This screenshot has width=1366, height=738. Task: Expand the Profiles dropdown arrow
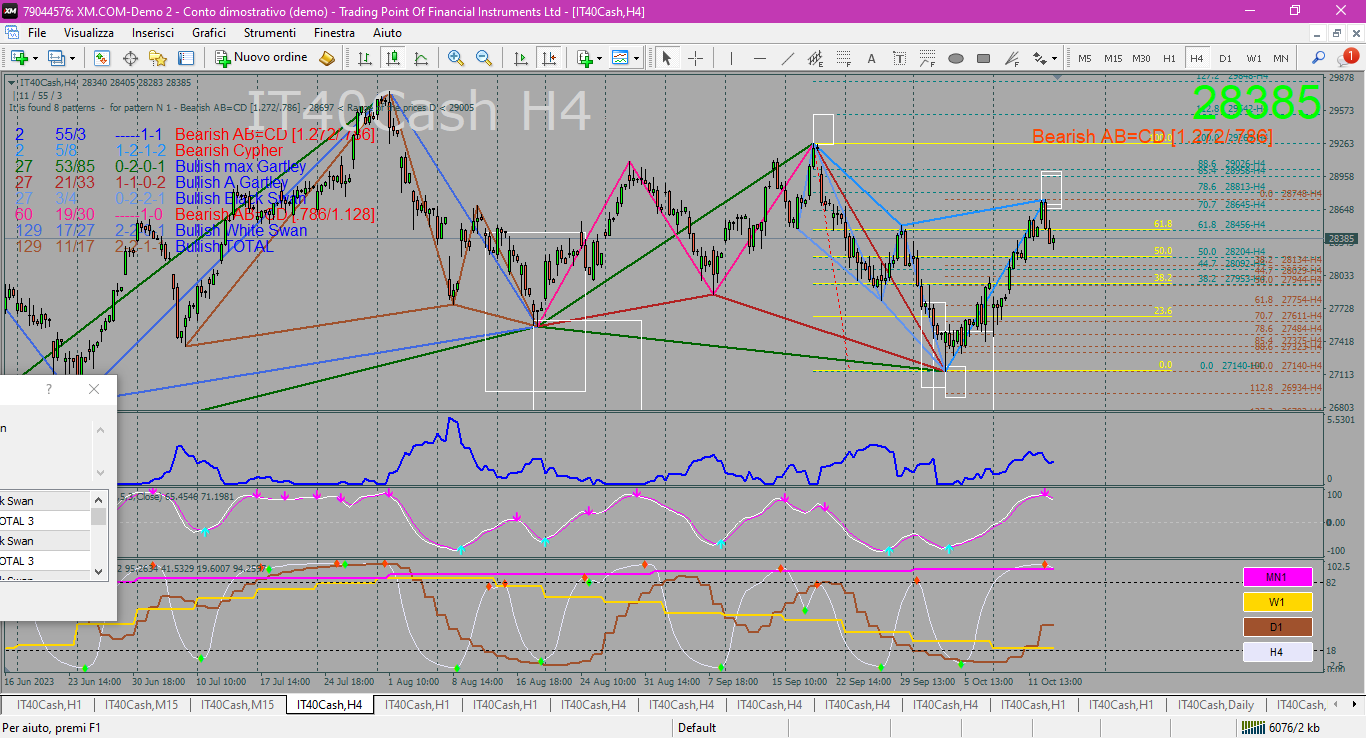[72, 58]
